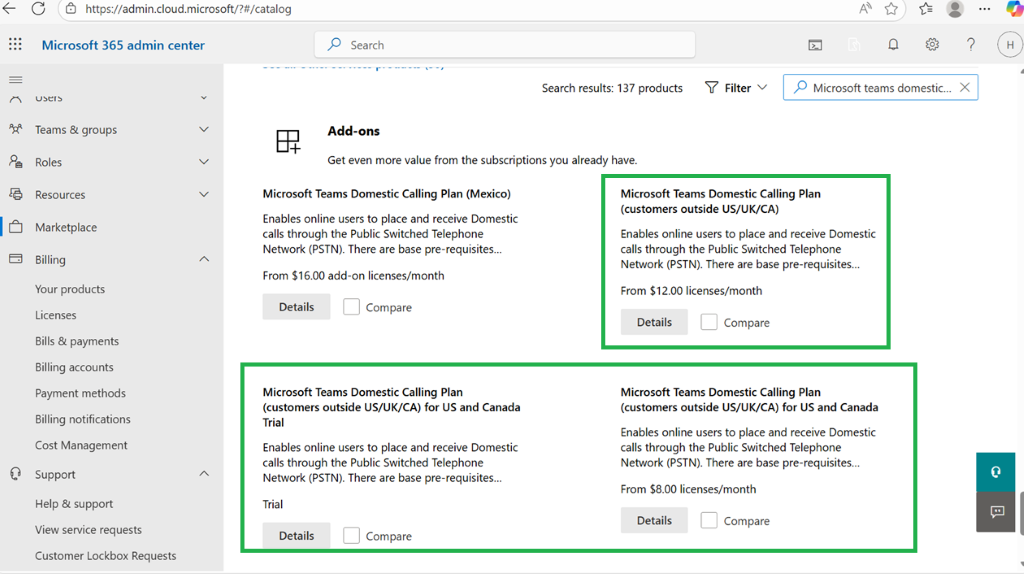Check Compare for US and Canada Trial plan
Screen dimensions: 1024x574
pos(351,535)
